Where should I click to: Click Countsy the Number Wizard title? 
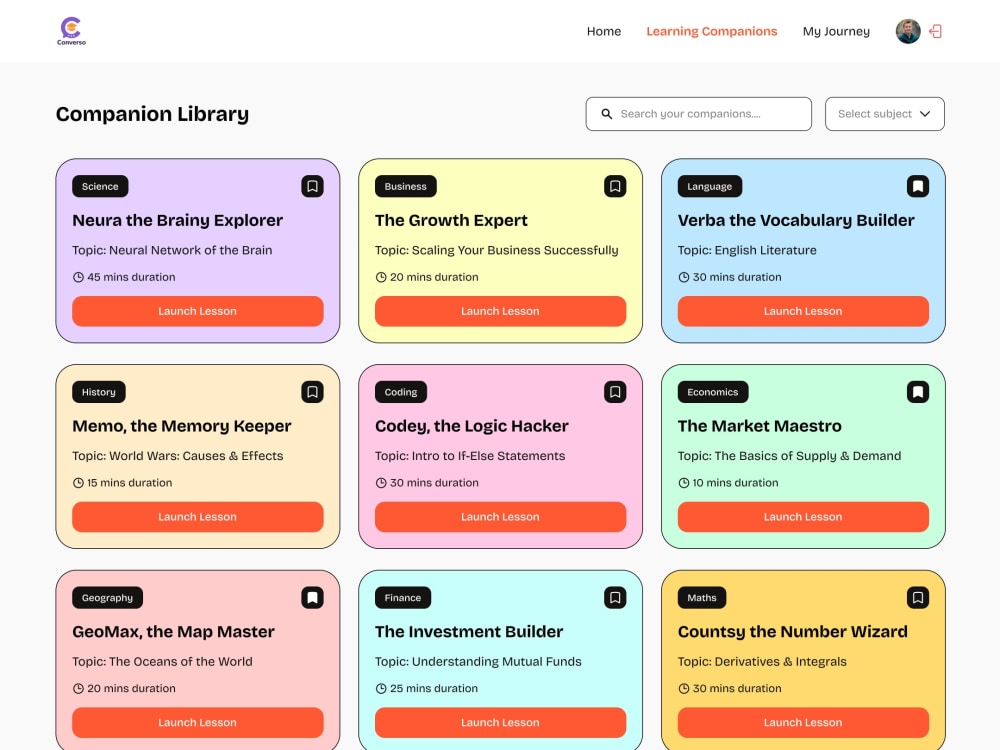(x=793, y=632)
